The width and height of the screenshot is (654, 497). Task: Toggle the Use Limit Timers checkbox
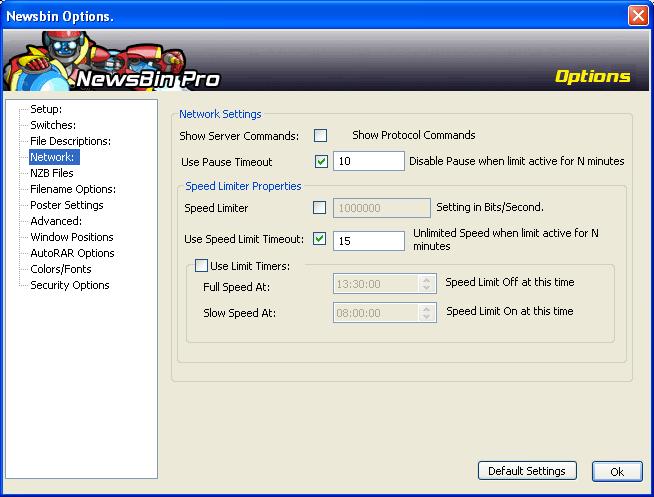point(201,265)
